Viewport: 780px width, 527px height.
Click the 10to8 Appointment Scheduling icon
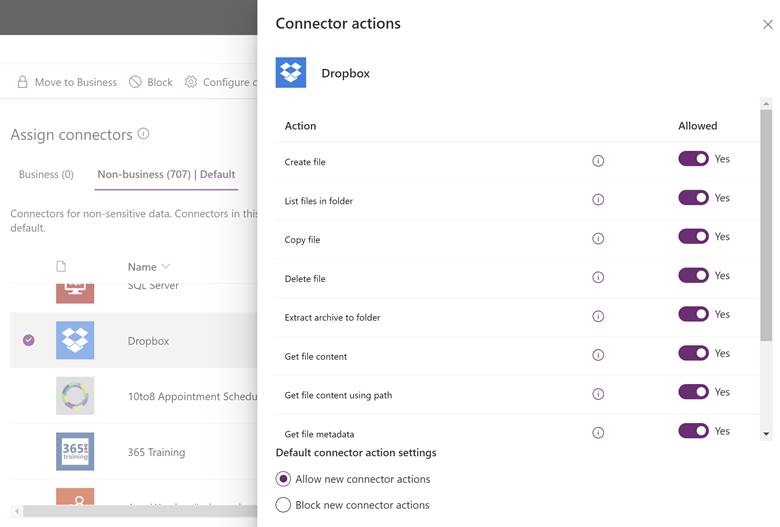(x=75, y=396)
